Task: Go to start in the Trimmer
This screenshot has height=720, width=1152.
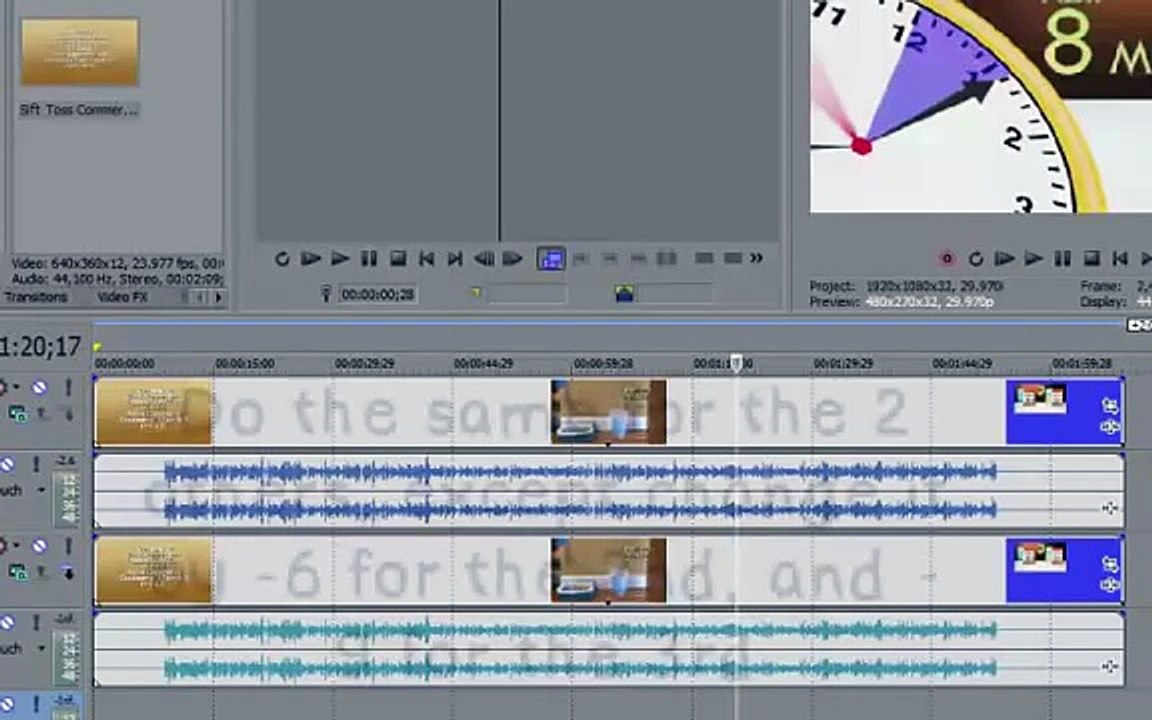Action: click(x=426, y=259)
